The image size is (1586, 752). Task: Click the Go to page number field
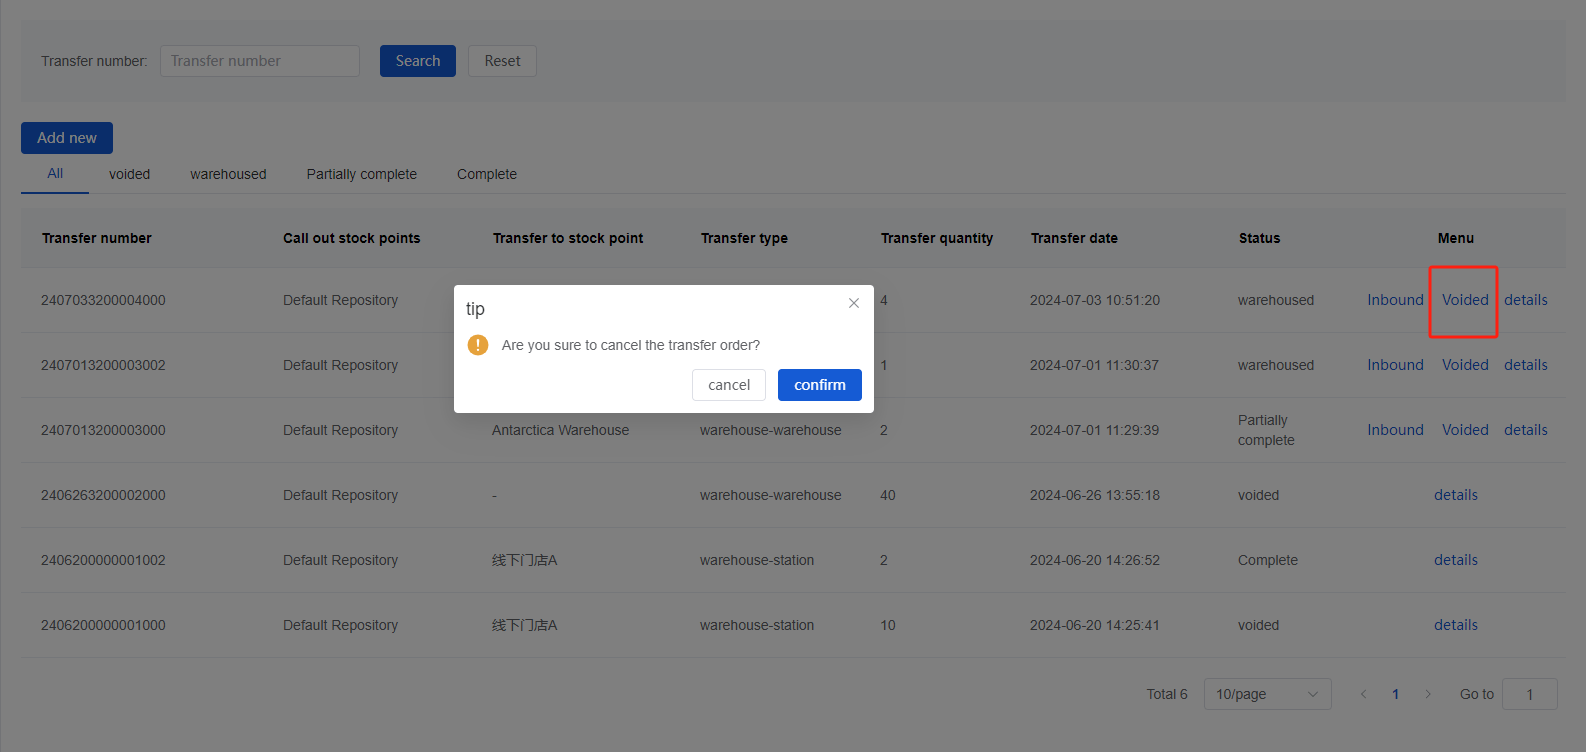[1530, 694]
